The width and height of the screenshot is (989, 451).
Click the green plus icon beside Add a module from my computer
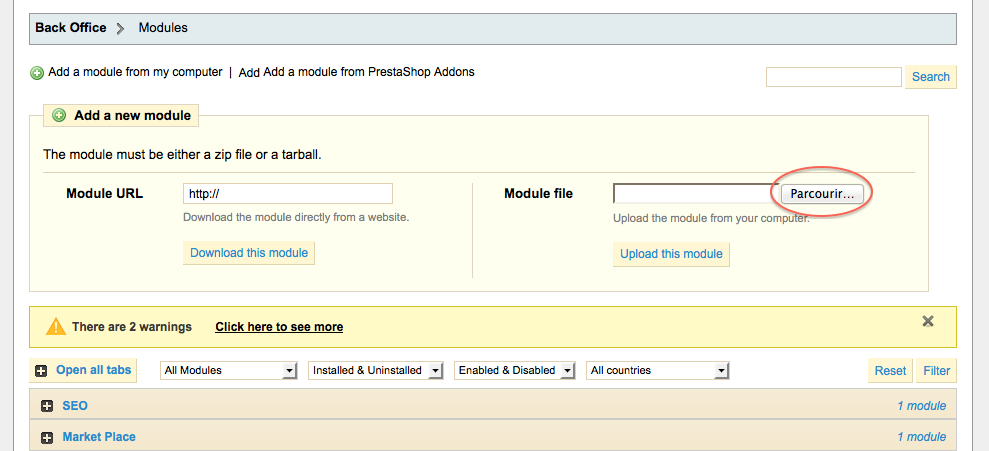(37, 73)
